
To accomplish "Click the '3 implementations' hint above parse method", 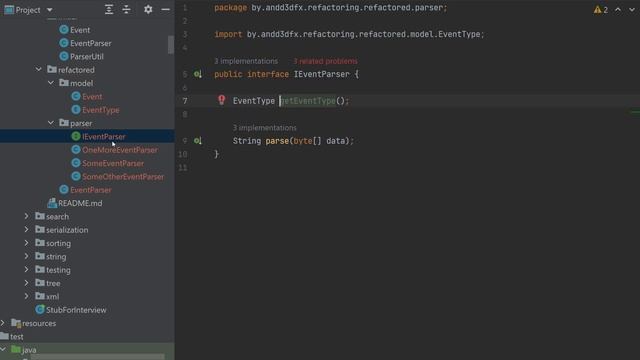I will coord(264,128).
